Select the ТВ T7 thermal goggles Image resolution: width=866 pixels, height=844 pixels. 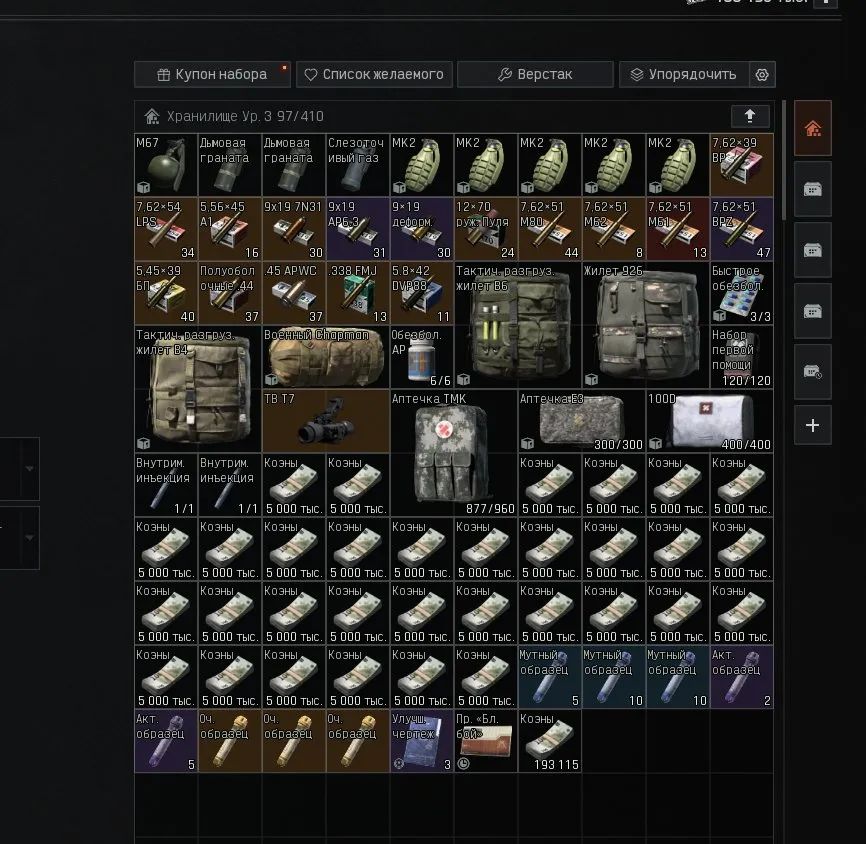coord(326,421)
